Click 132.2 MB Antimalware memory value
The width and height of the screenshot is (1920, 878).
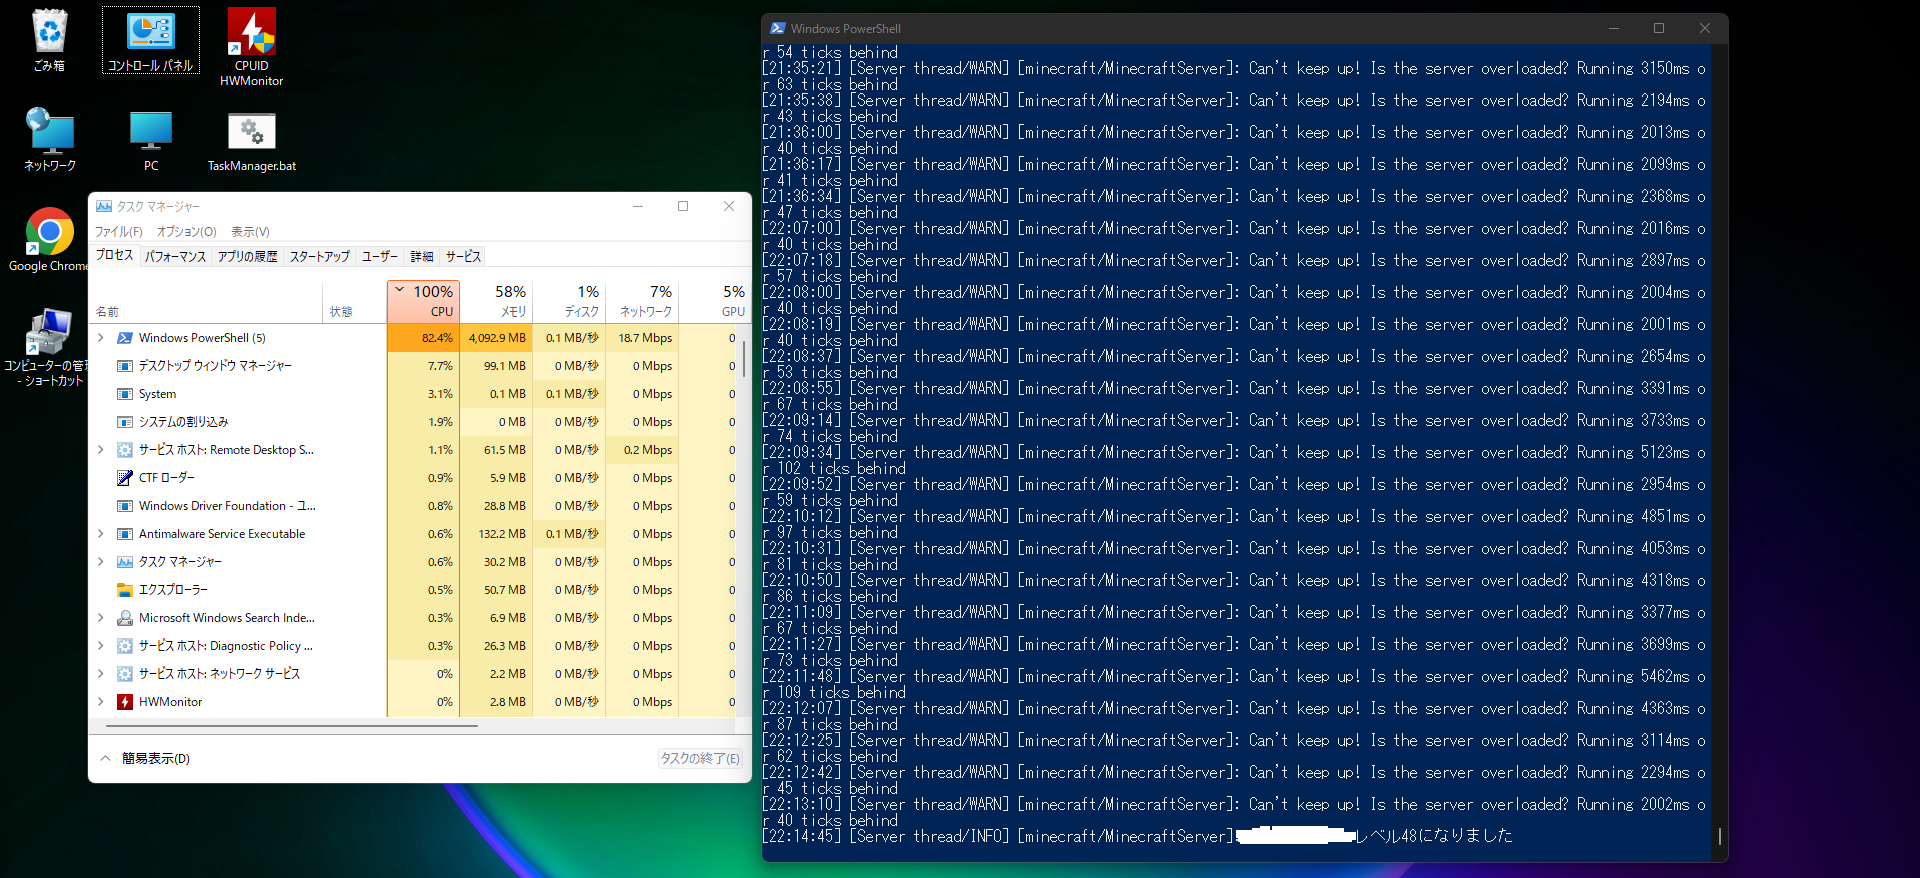tap(496, 534)
